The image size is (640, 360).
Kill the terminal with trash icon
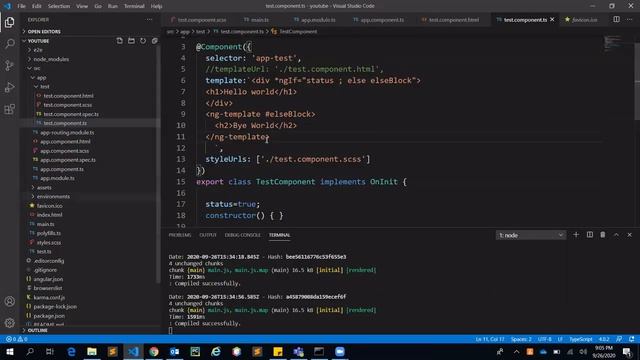603,235
